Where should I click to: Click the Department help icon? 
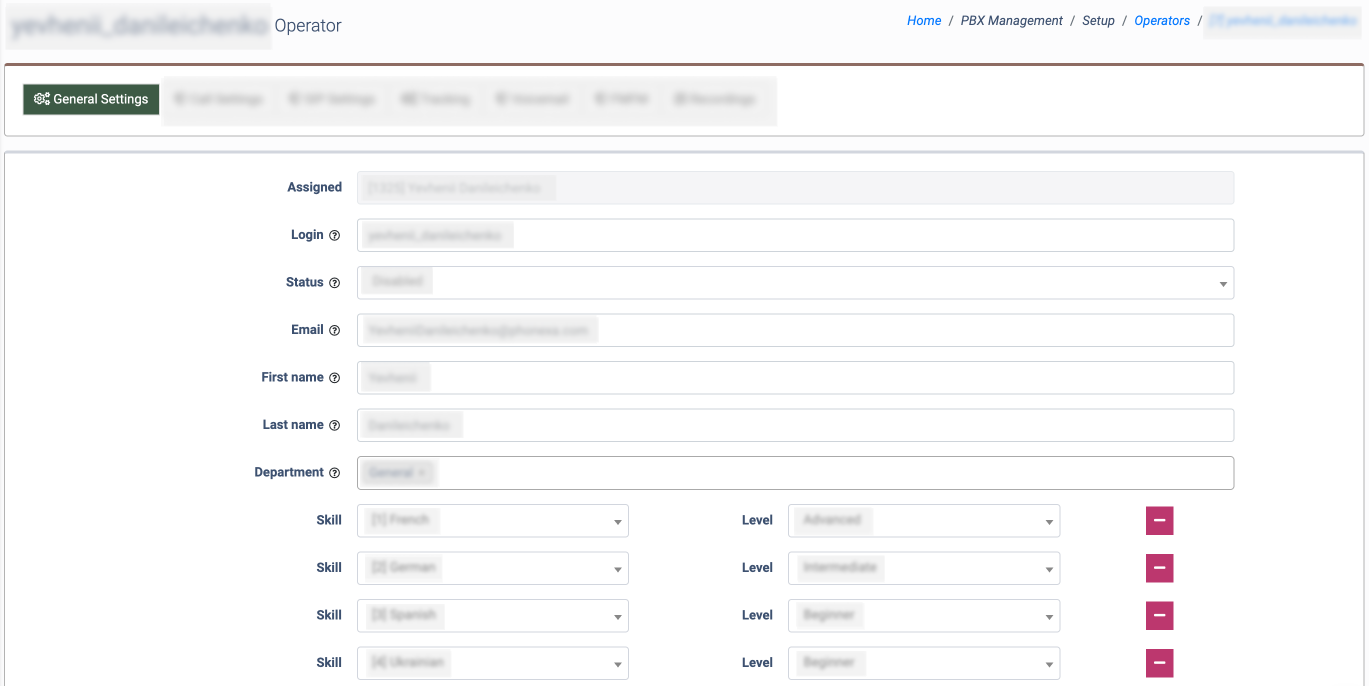[334, 473]
